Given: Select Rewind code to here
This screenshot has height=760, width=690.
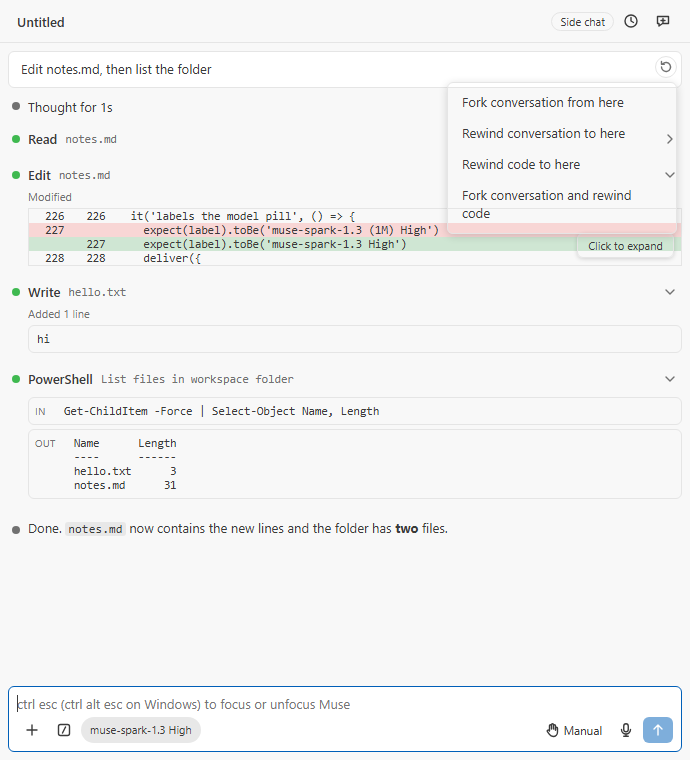Looking at the screenshot, I should pos(562,164).
